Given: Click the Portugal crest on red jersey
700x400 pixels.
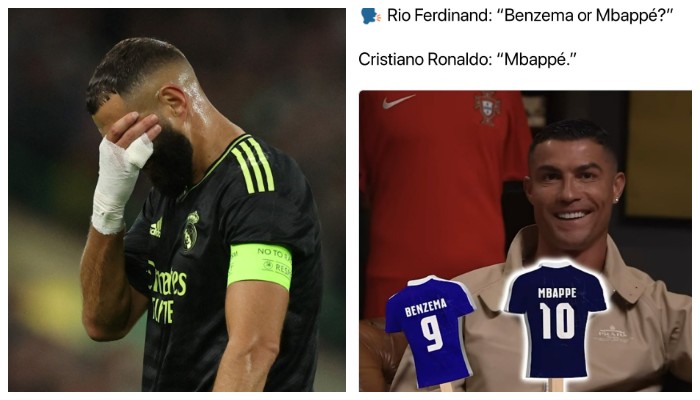Looking at the screenshot, I should pyautogui.click(x=488, y=108).
